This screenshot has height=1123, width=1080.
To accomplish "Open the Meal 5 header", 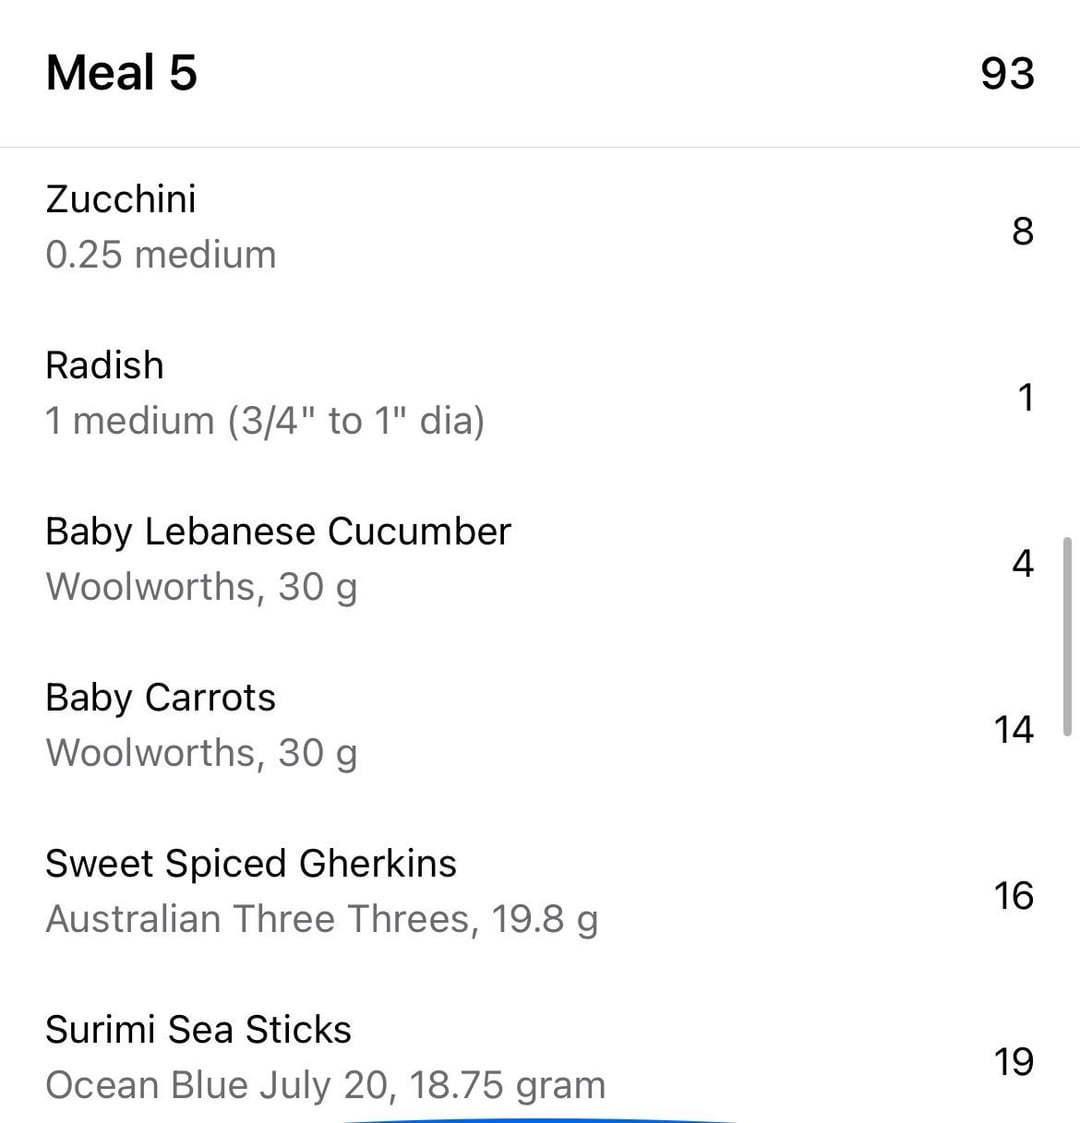I will tap(122, 73).
